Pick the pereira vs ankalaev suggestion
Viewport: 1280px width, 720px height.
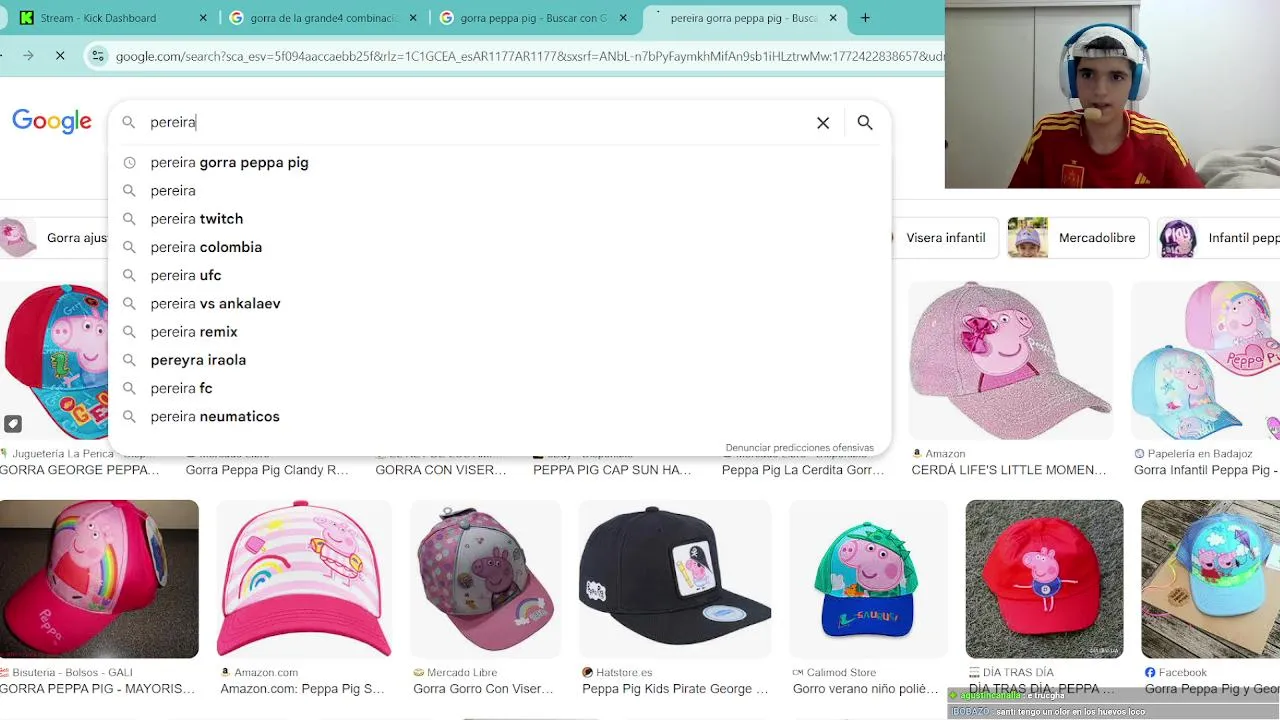pyautogui.click(x=215, y=304)
